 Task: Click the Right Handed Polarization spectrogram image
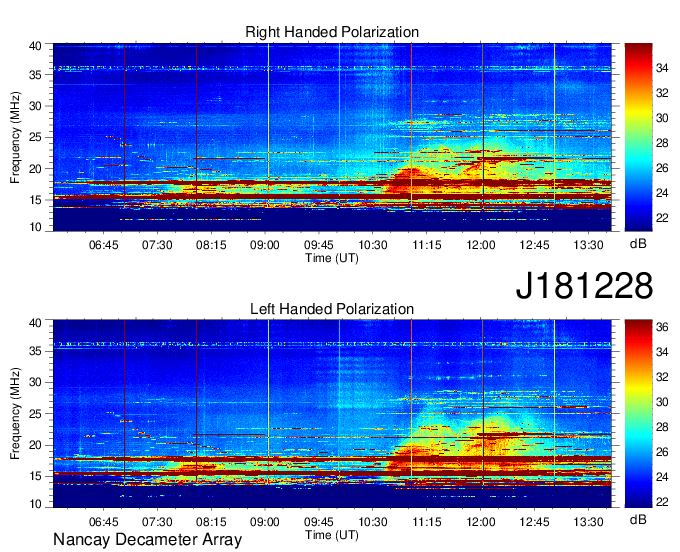coord(332,137)
